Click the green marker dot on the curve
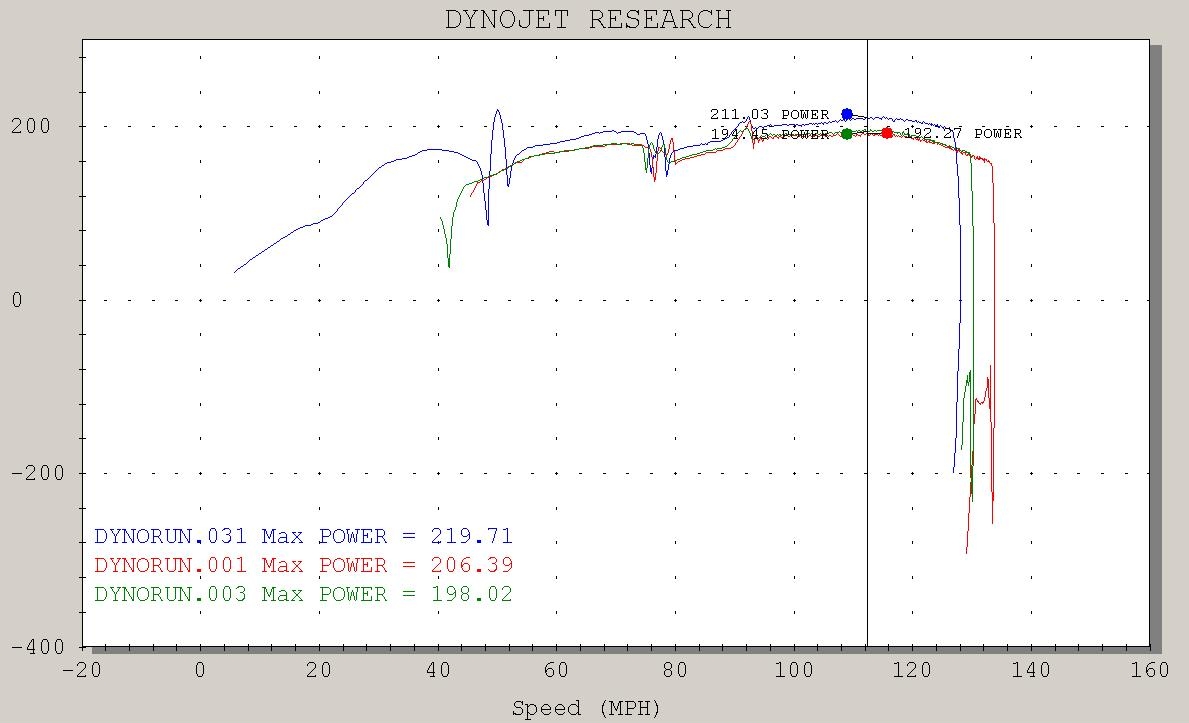1189x723 pixels. pyautogui.click(x=847, y=134)
